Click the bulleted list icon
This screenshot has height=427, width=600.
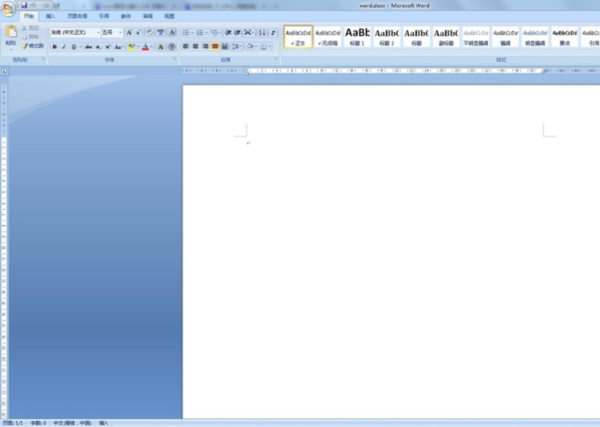(186, 33)
